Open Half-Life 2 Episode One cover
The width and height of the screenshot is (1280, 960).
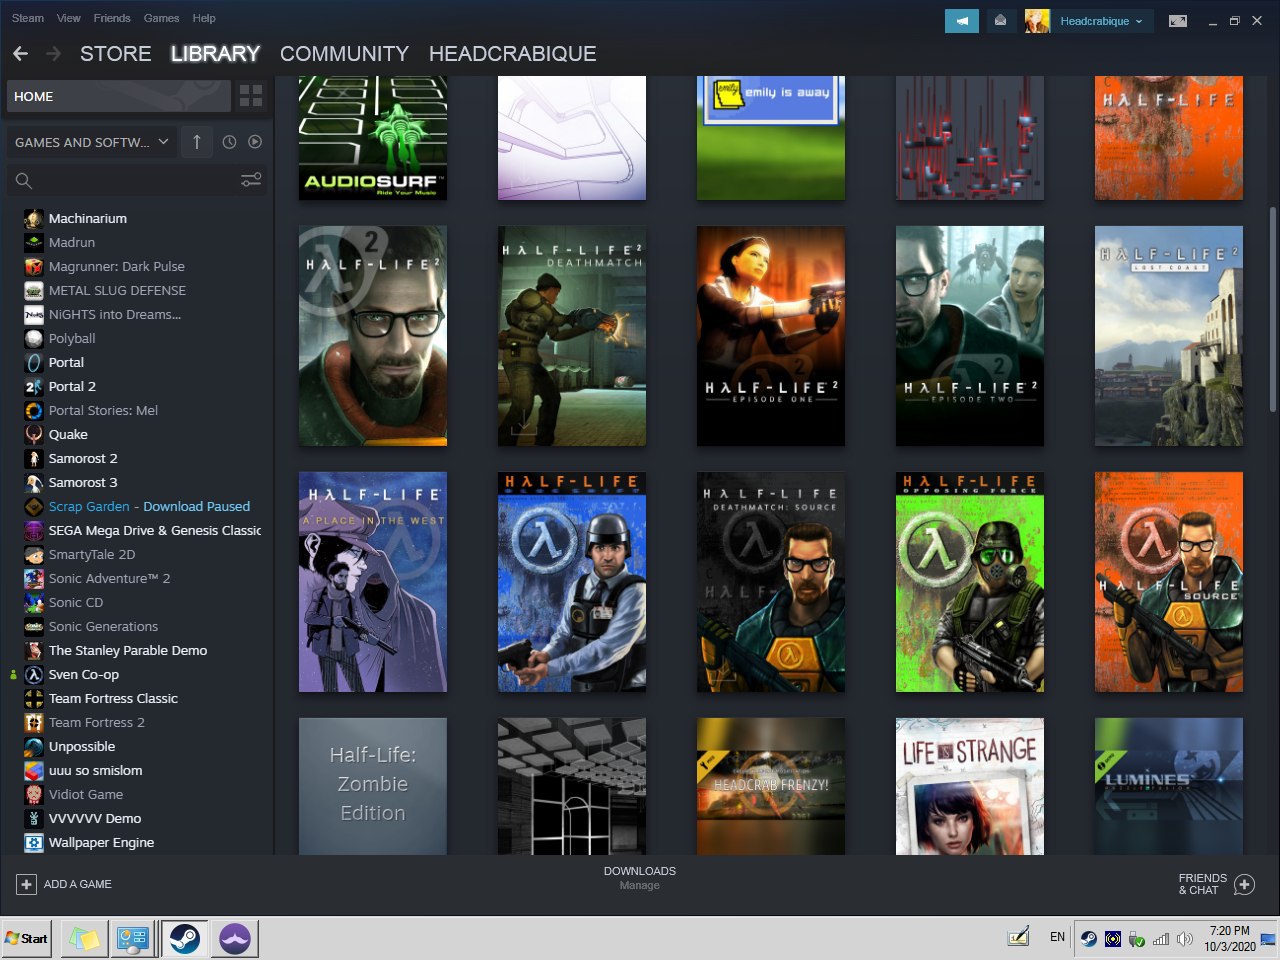tap(771, 336)
